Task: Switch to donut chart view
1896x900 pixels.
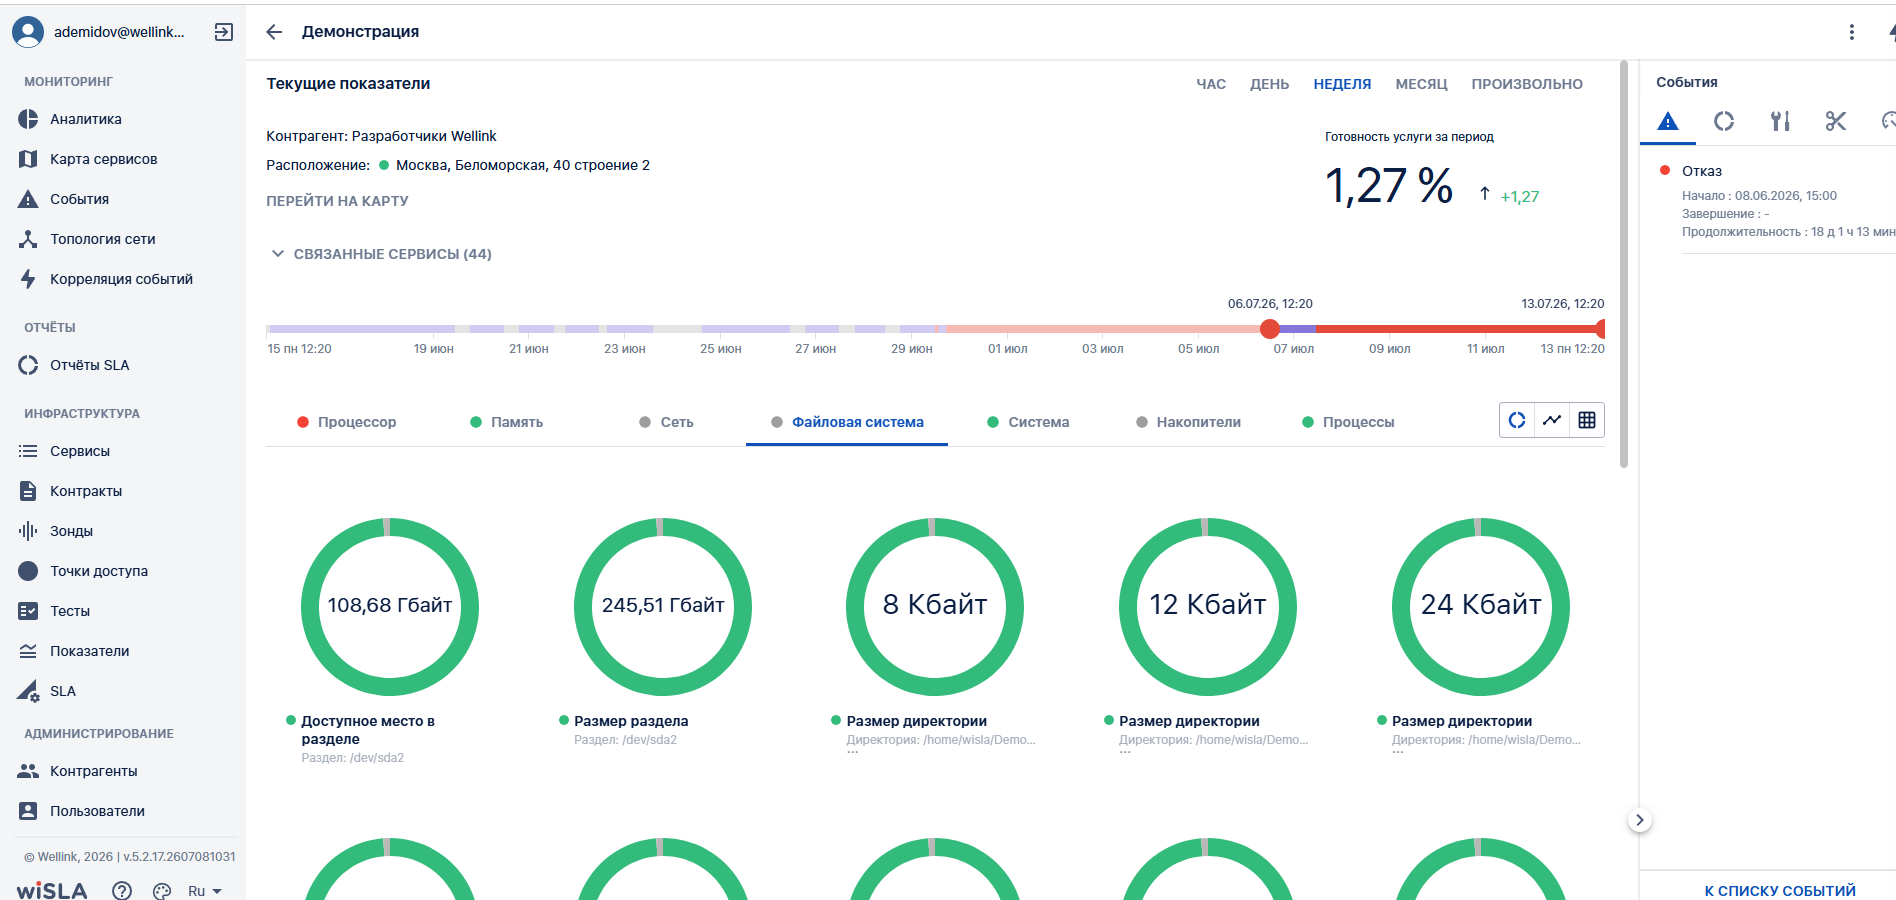Action: tap(1517, 420)
